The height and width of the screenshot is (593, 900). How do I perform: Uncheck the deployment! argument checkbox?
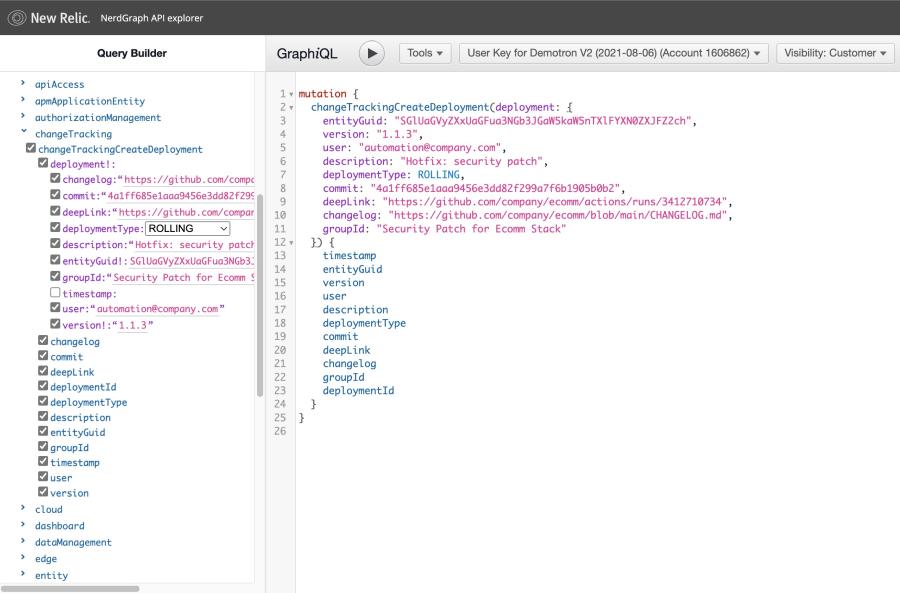43,163
